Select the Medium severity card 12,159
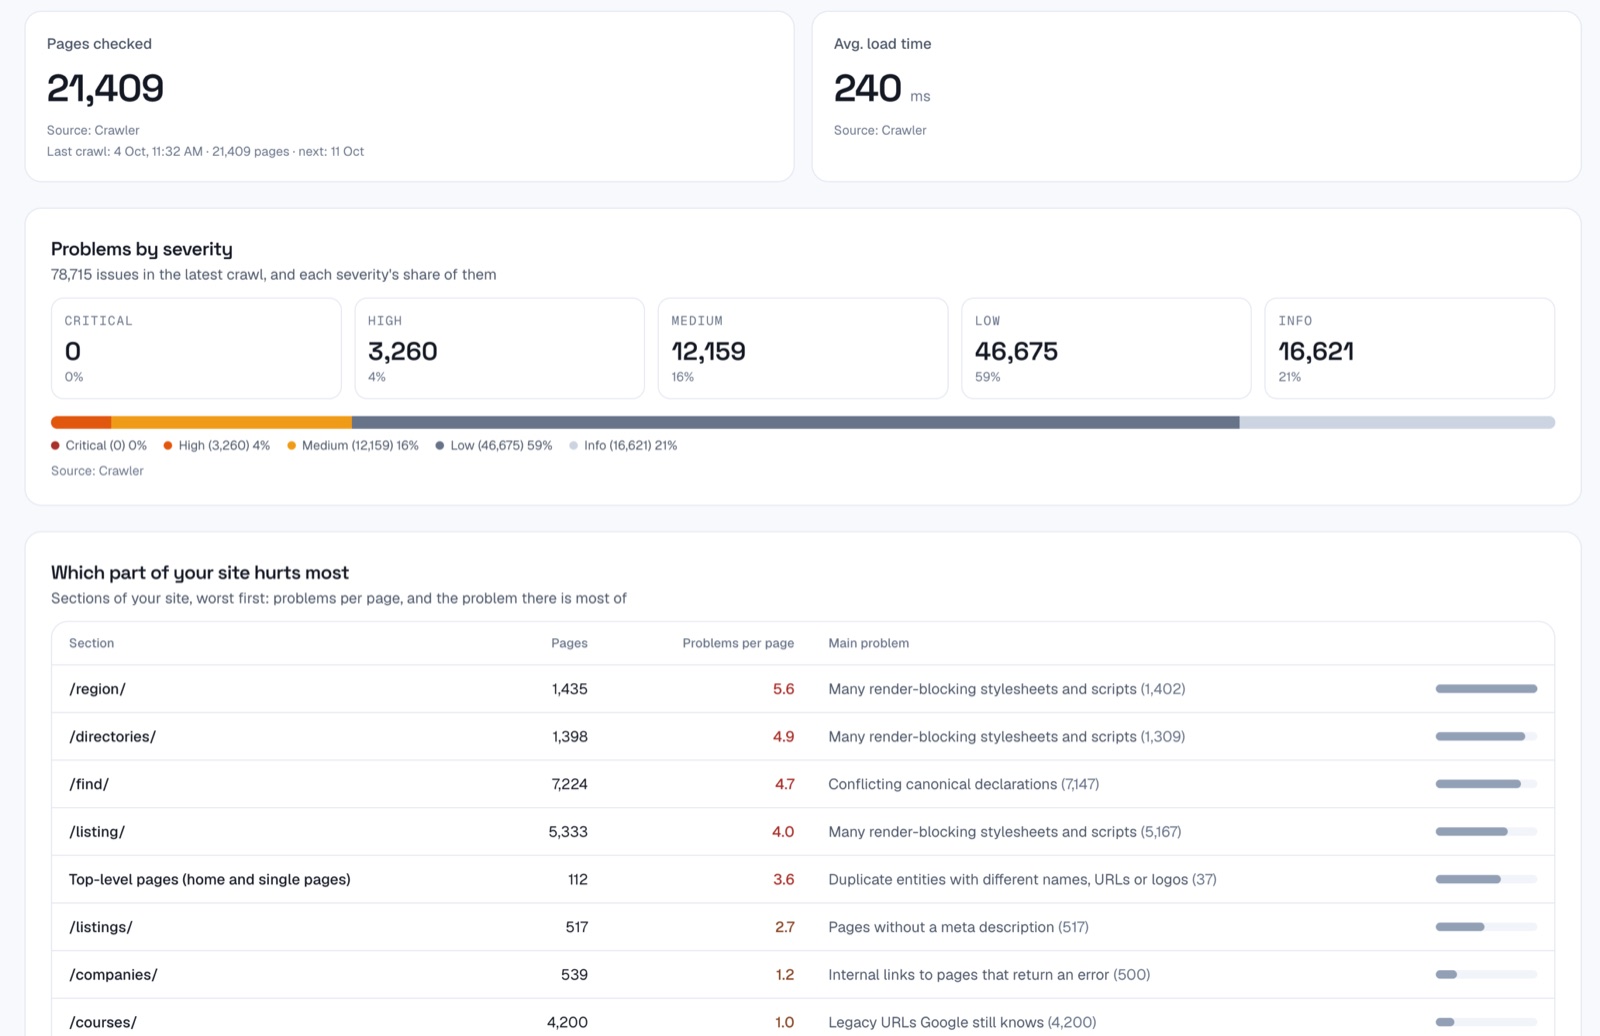 pos(803,348)
